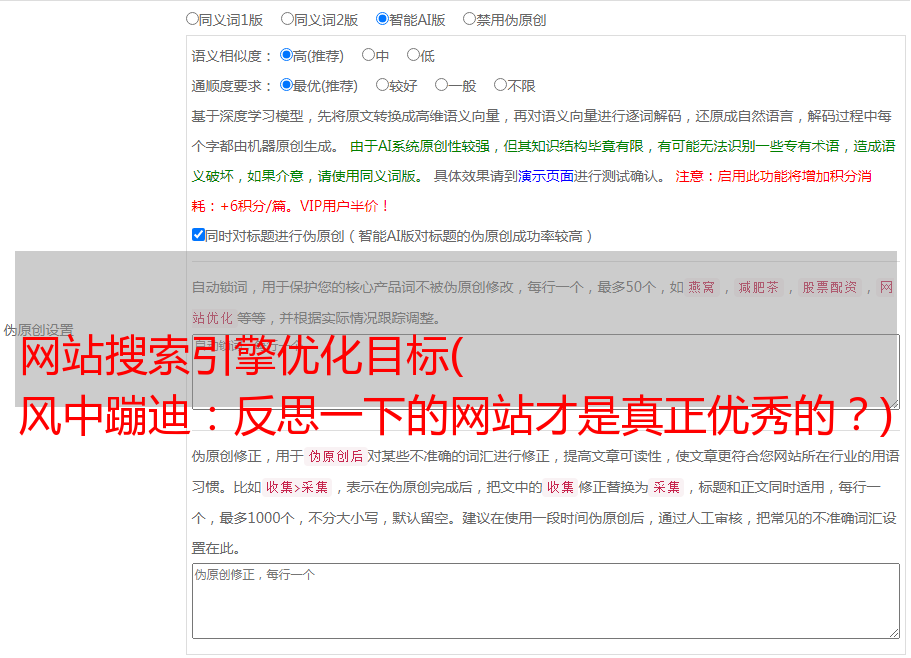This screenshot has height=658, width=911.
Task: Select the 同义词2版 radio option
Action: [x=287, y=19]
